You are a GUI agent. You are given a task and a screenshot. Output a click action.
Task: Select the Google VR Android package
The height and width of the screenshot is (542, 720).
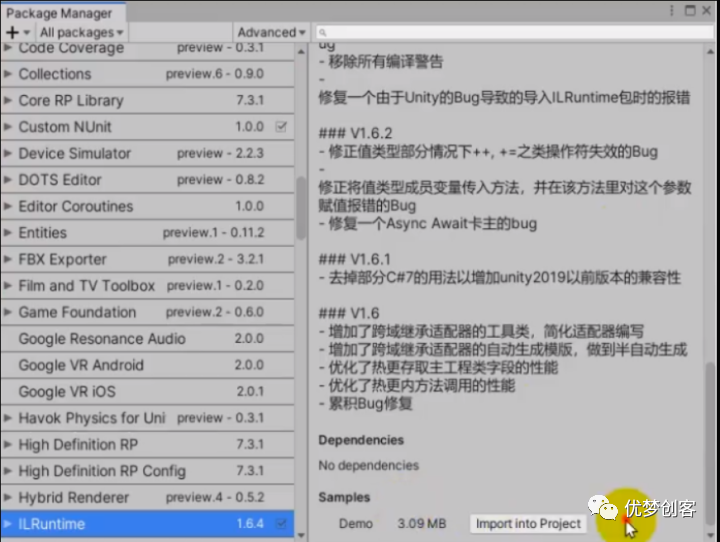point(147,365)
